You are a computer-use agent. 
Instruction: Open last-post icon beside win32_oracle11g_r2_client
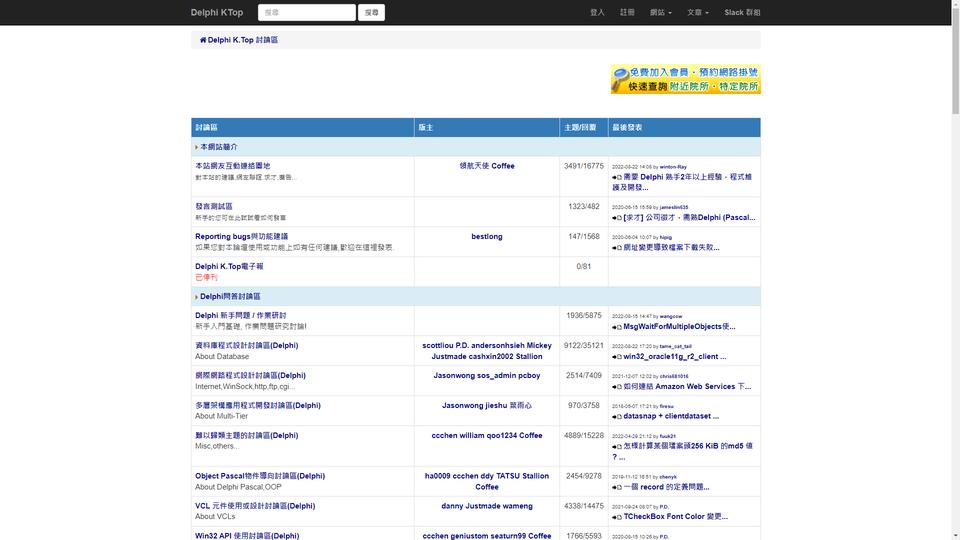[x=617, y=357]
